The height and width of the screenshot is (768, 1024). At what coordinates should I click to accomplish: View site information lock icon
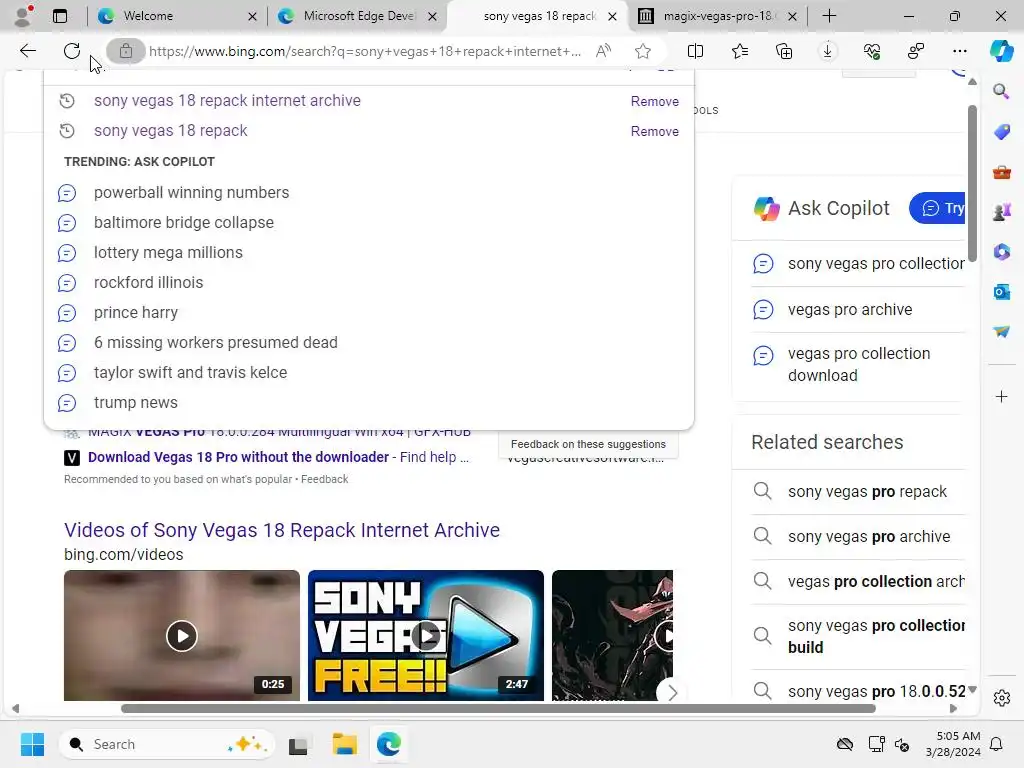(x=125, y=51)
